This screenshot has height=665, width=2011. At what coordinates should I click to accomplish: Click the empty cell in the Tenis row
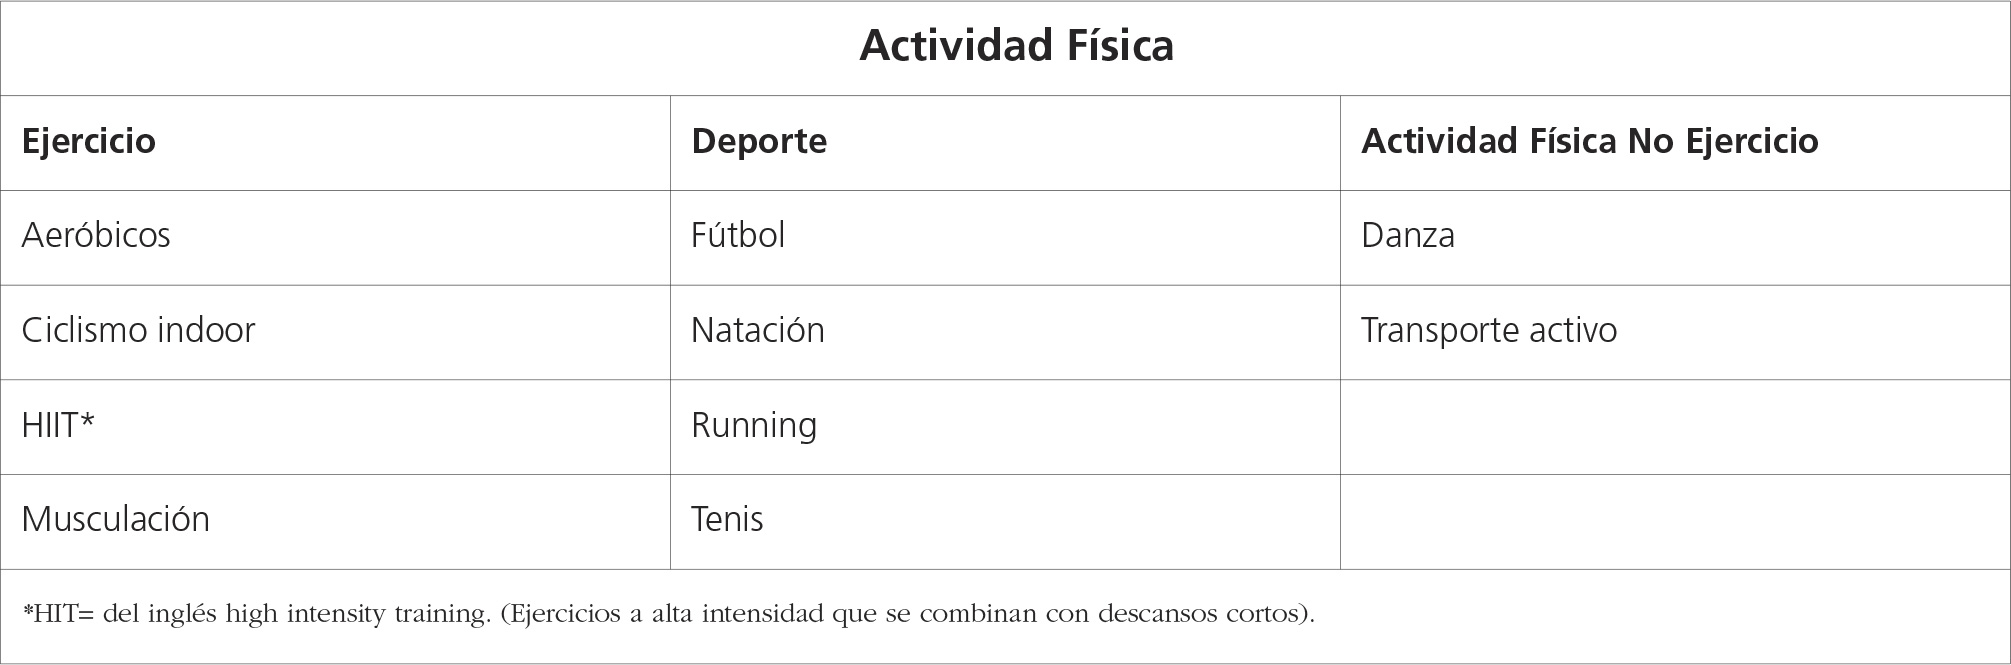click(1674, 521)
